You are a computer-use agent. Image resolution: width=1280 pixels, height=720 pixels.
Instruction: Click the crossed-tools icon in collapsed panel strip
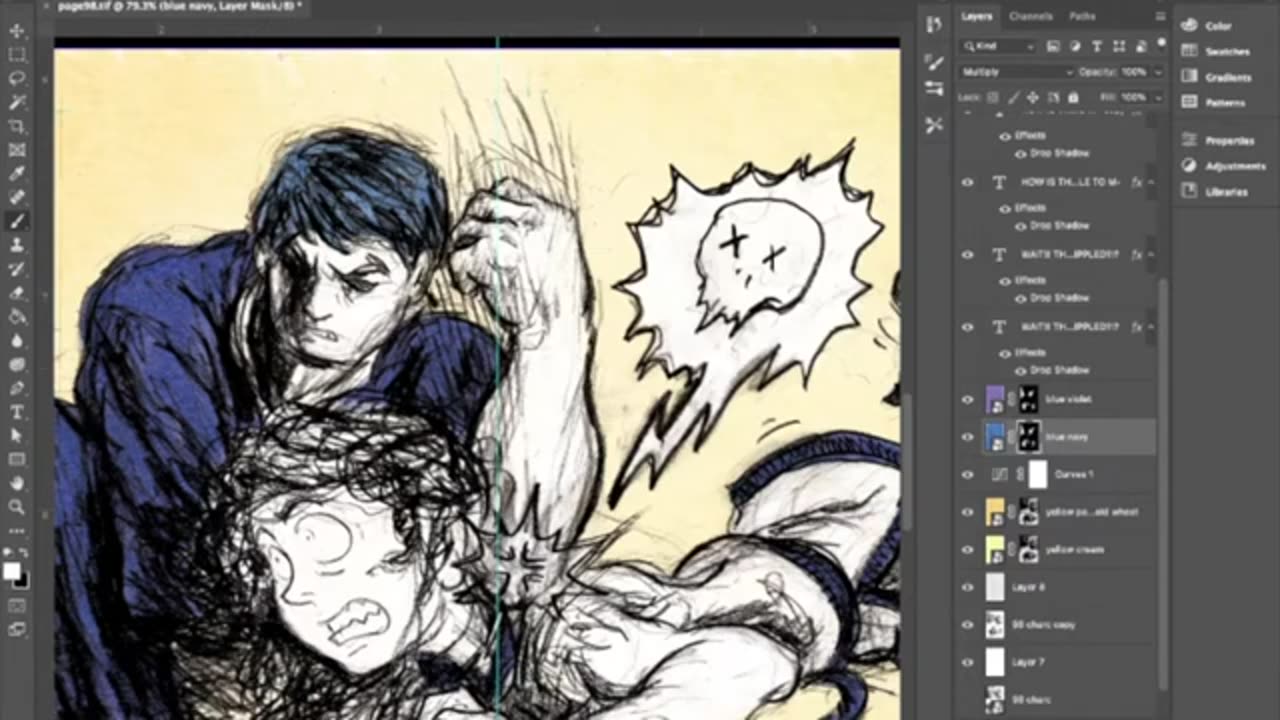click(x=934, y=125)
